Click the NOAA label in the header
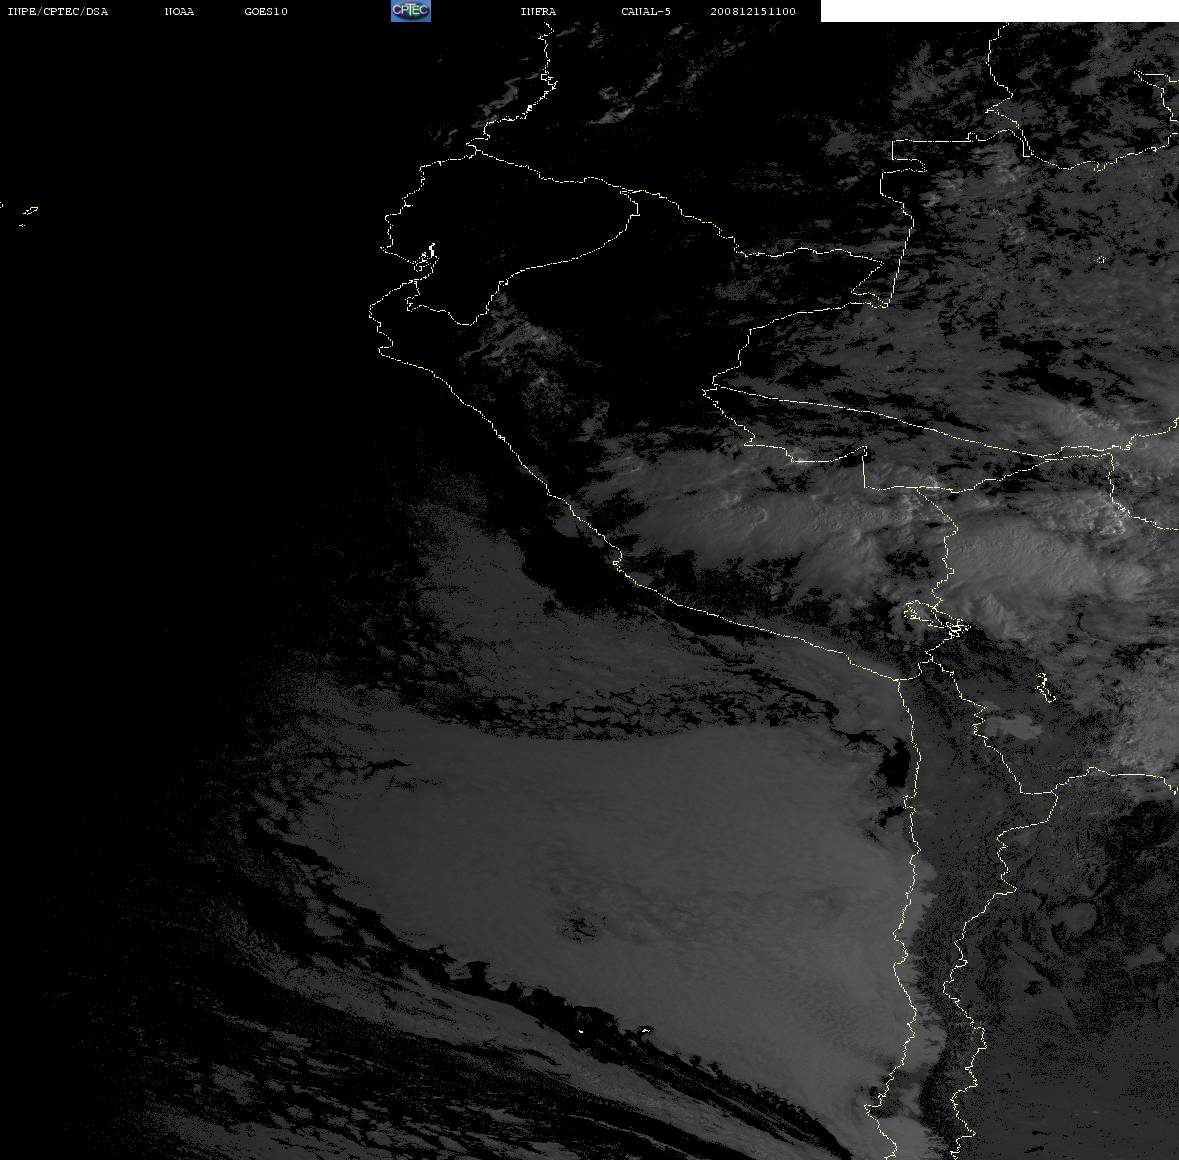Image resolution: width=1179 pixels, height=1160 pixels. click(179, 11)
